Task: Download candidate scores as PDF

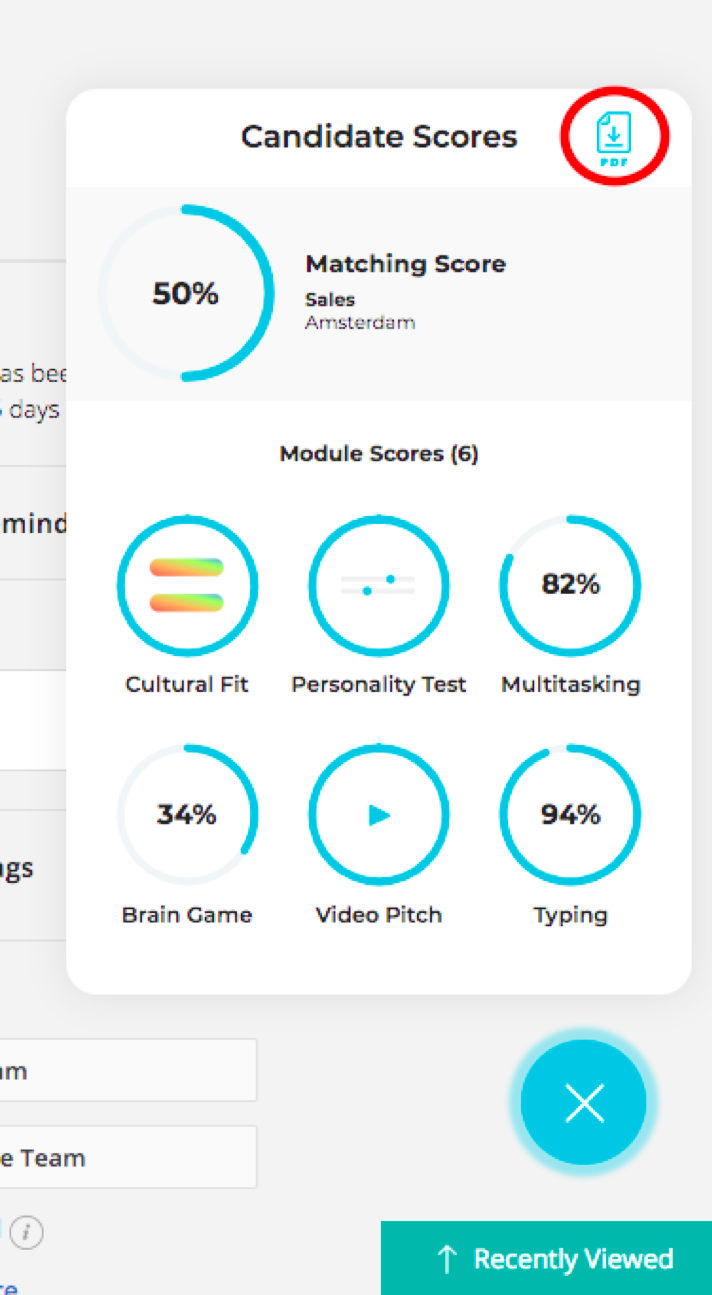Action: click(x=614, y=138)
